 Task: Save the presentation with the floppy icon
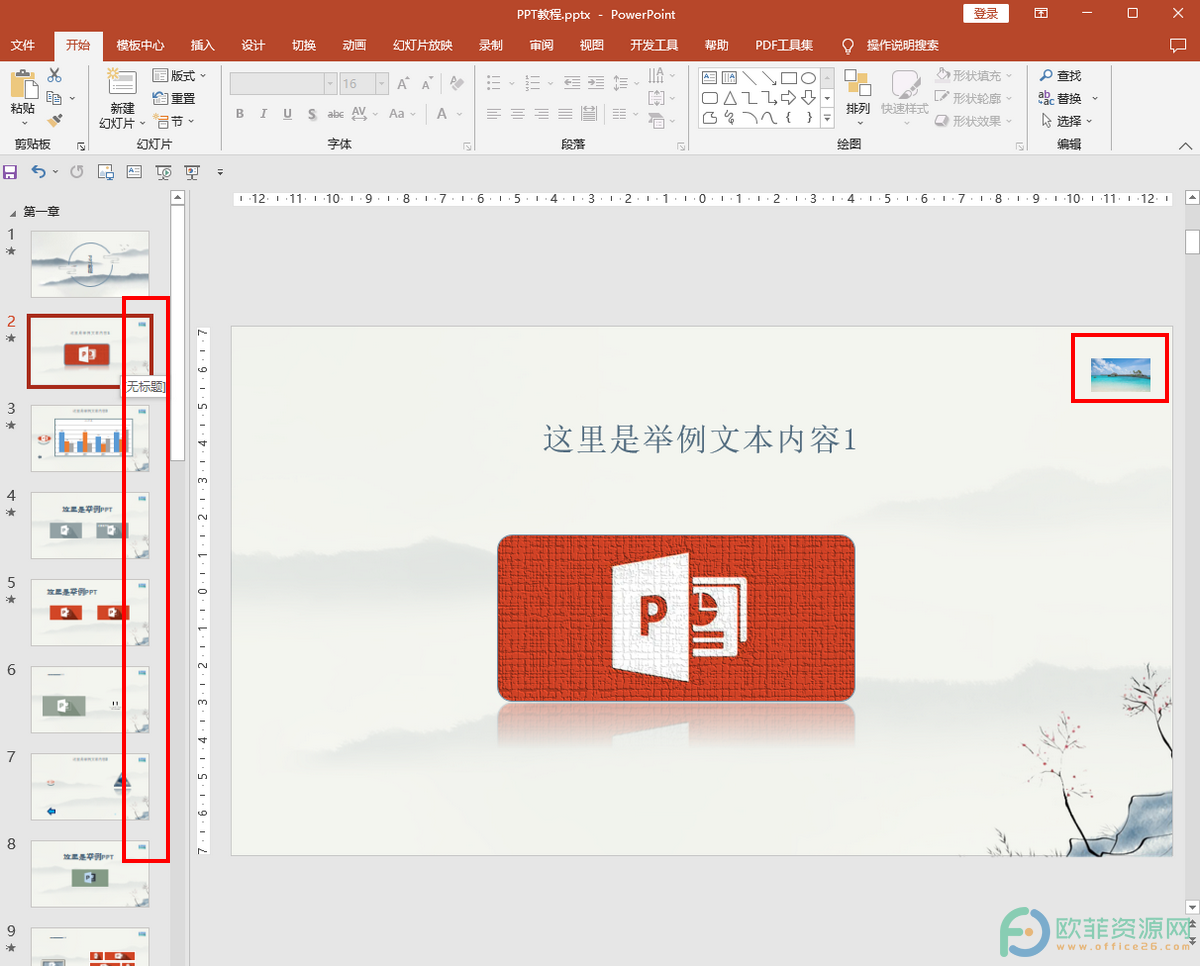11,172
